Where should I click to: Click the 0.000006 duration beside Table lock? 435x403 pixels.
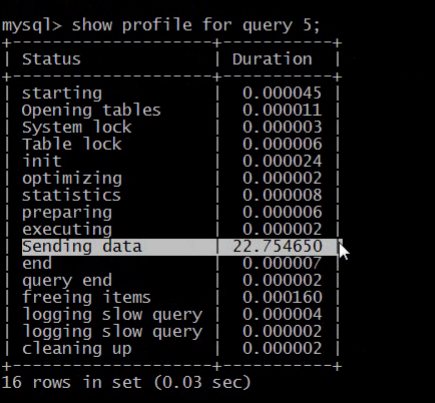click(x=282, y=144)
